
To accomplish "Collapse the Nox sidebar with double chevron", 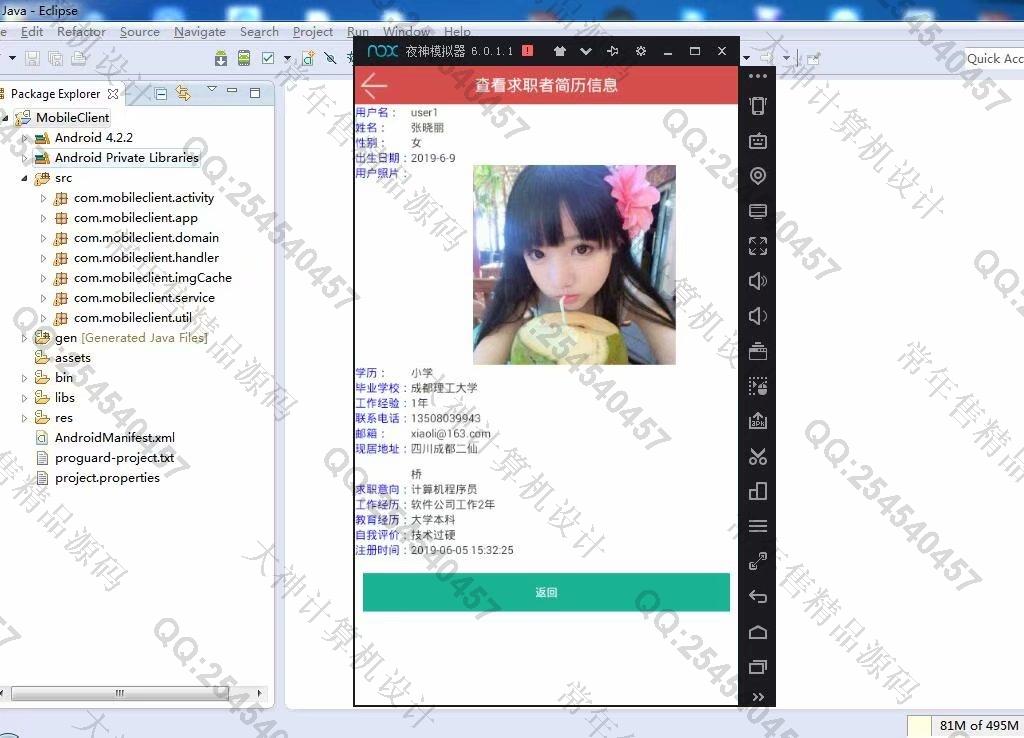I will tap(758, 697).
